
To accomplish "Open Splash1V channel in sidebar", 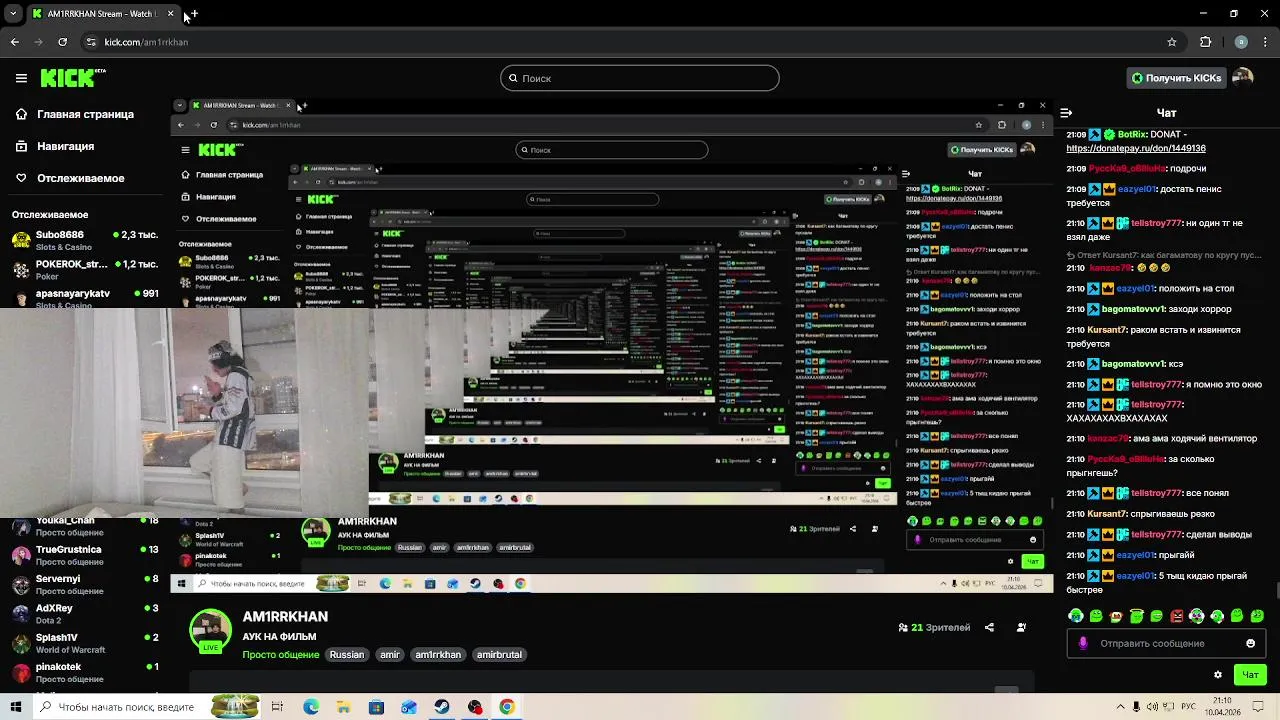I will click(x=85, y=643).
